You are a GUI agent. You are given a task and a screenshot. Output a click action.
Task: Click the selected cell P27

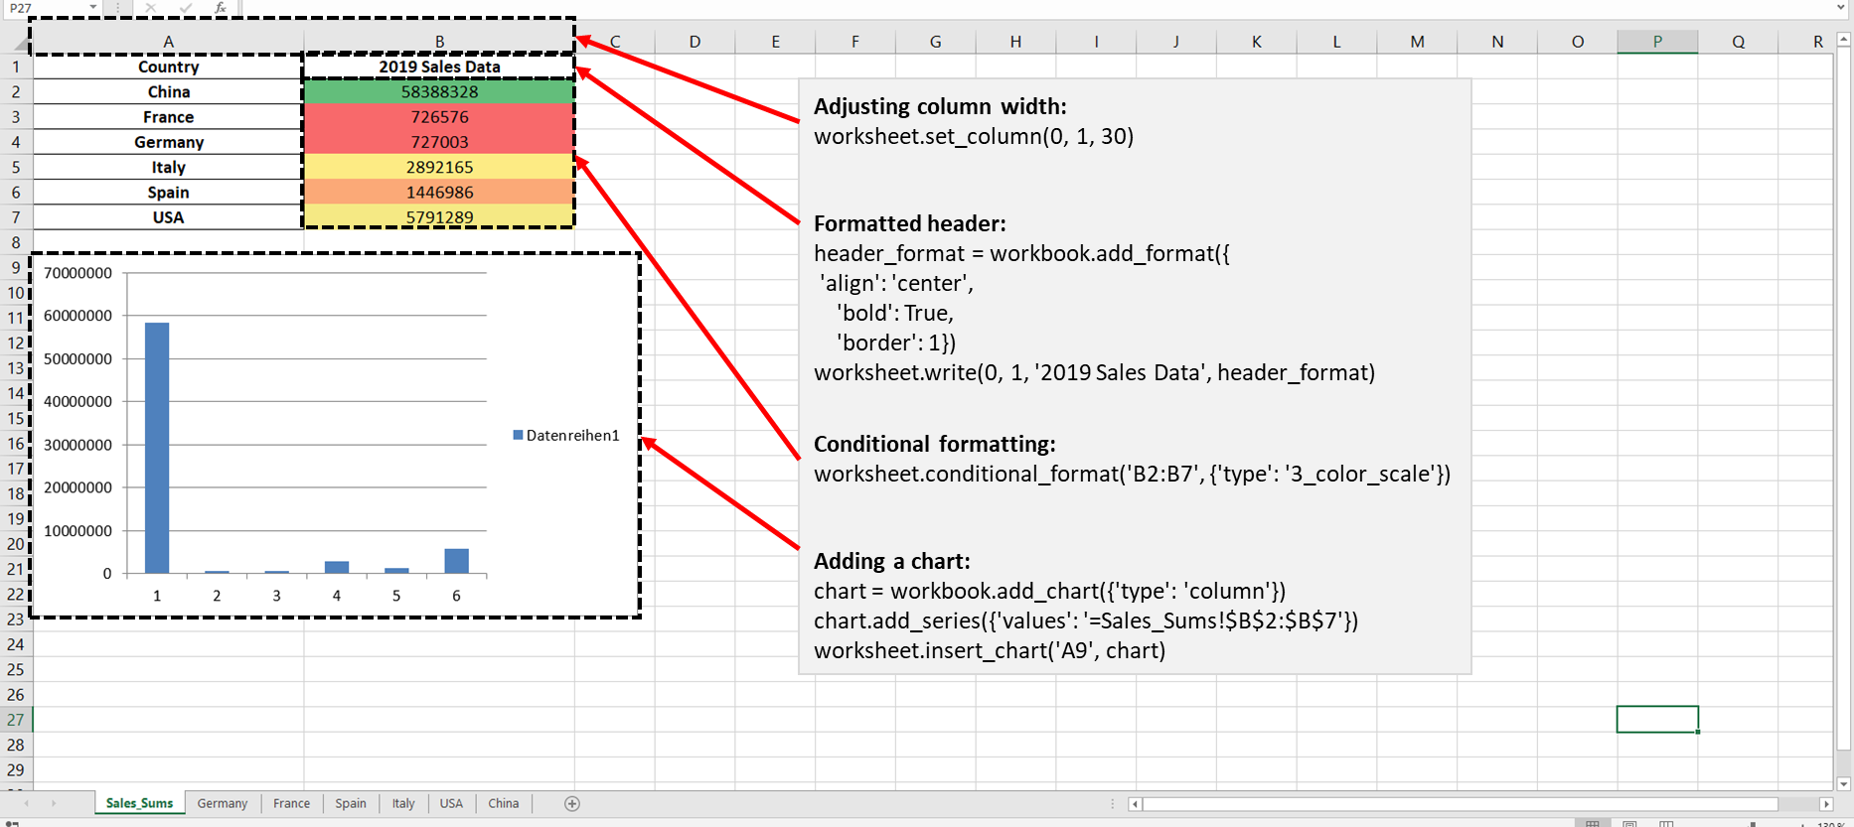point(1657,720)
